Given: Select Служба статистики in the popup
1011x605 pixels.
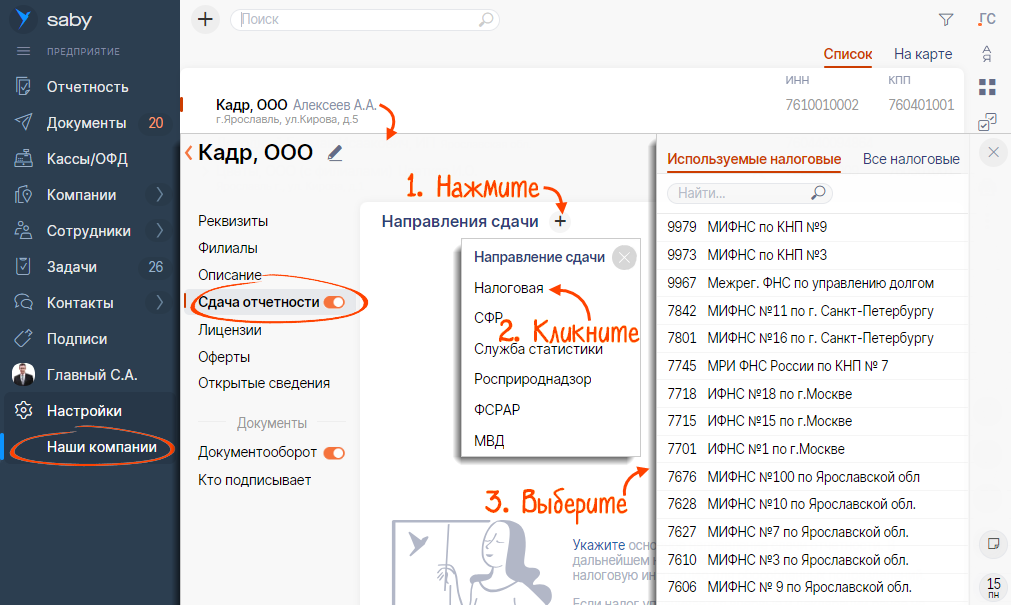Looking at the screenshot, I should pos(538,349).
